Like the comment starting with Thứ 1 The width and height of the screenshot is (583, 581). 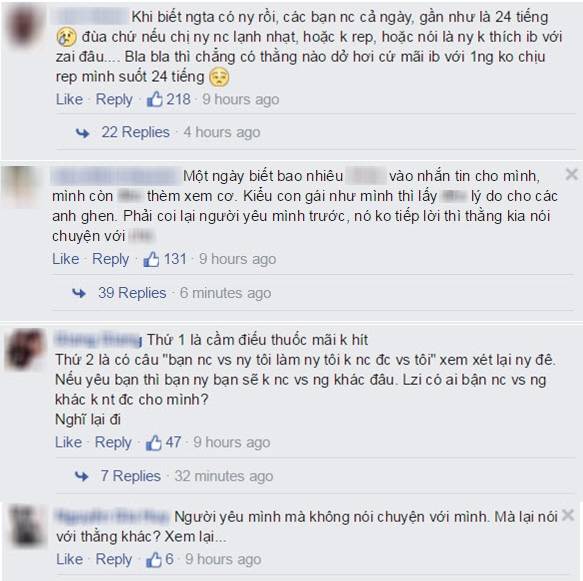[x=68, y=442]
